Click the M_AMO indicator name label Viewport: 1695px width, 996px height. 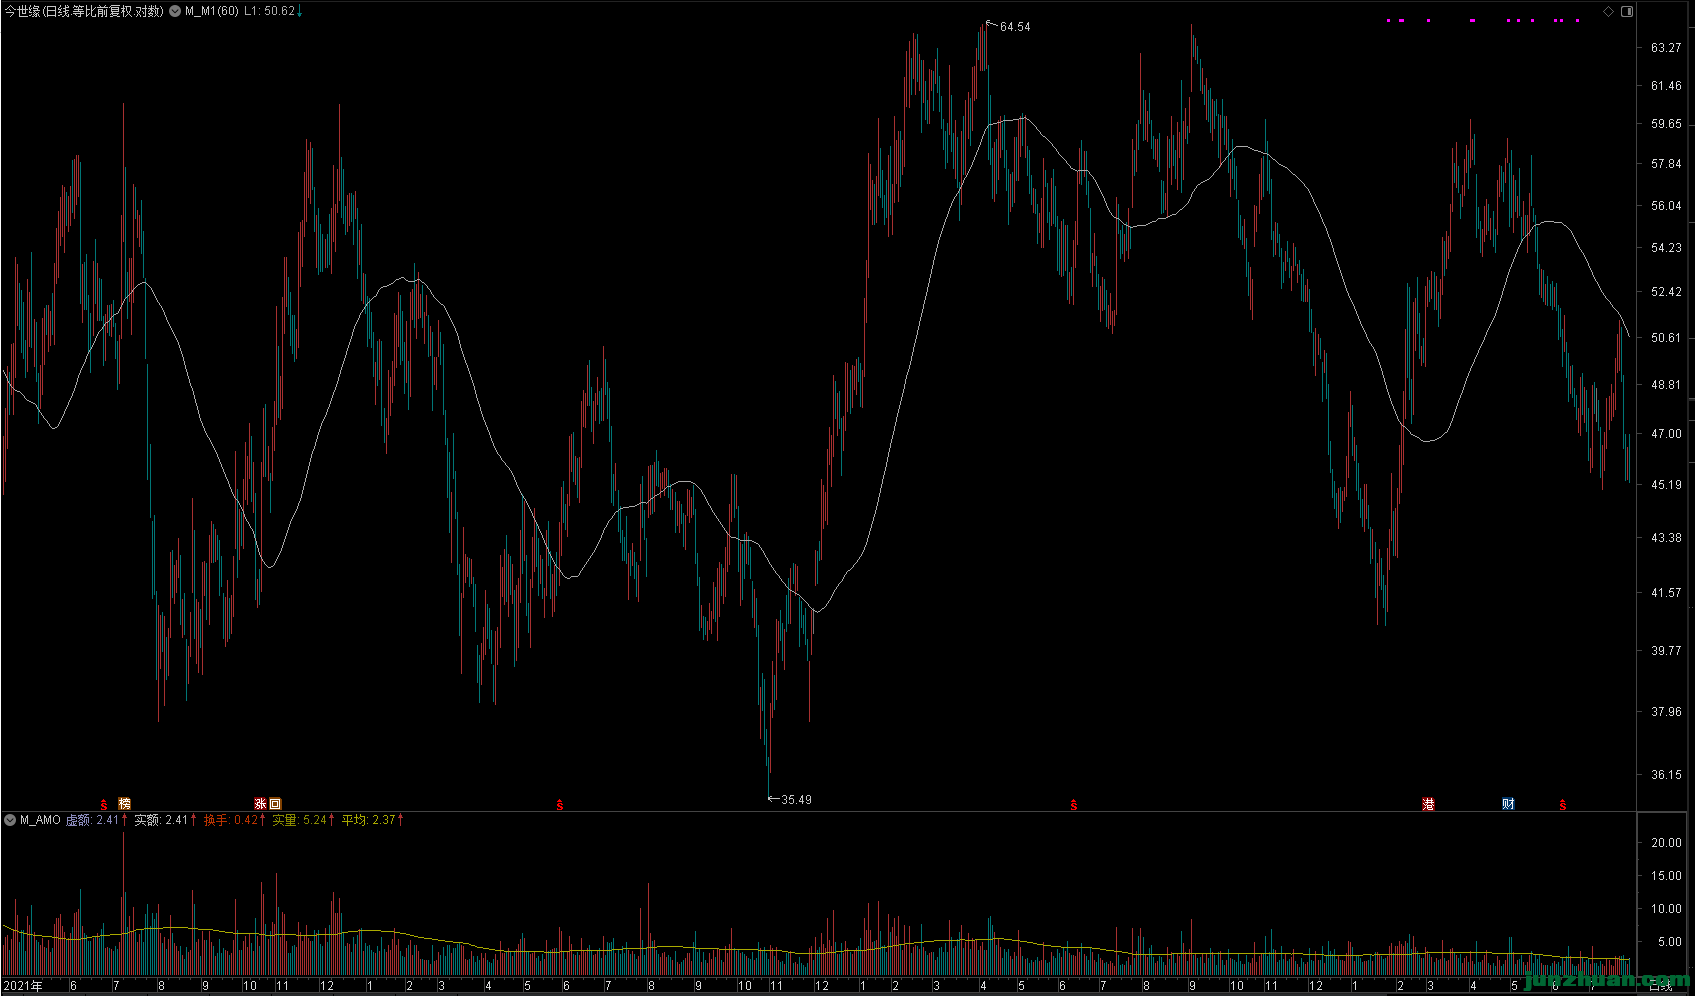(40, 820)
